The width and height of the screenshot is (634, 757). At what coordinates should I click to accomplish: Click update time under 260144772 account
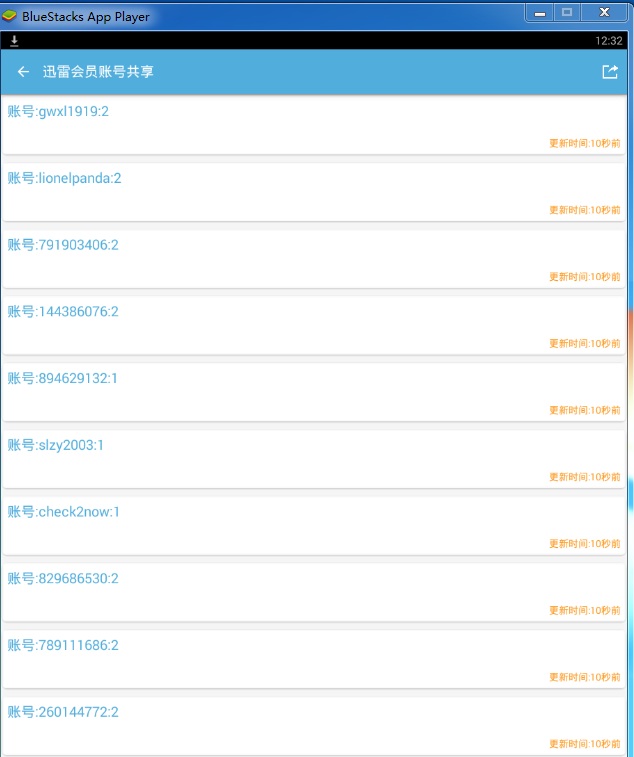click(585, 743)
